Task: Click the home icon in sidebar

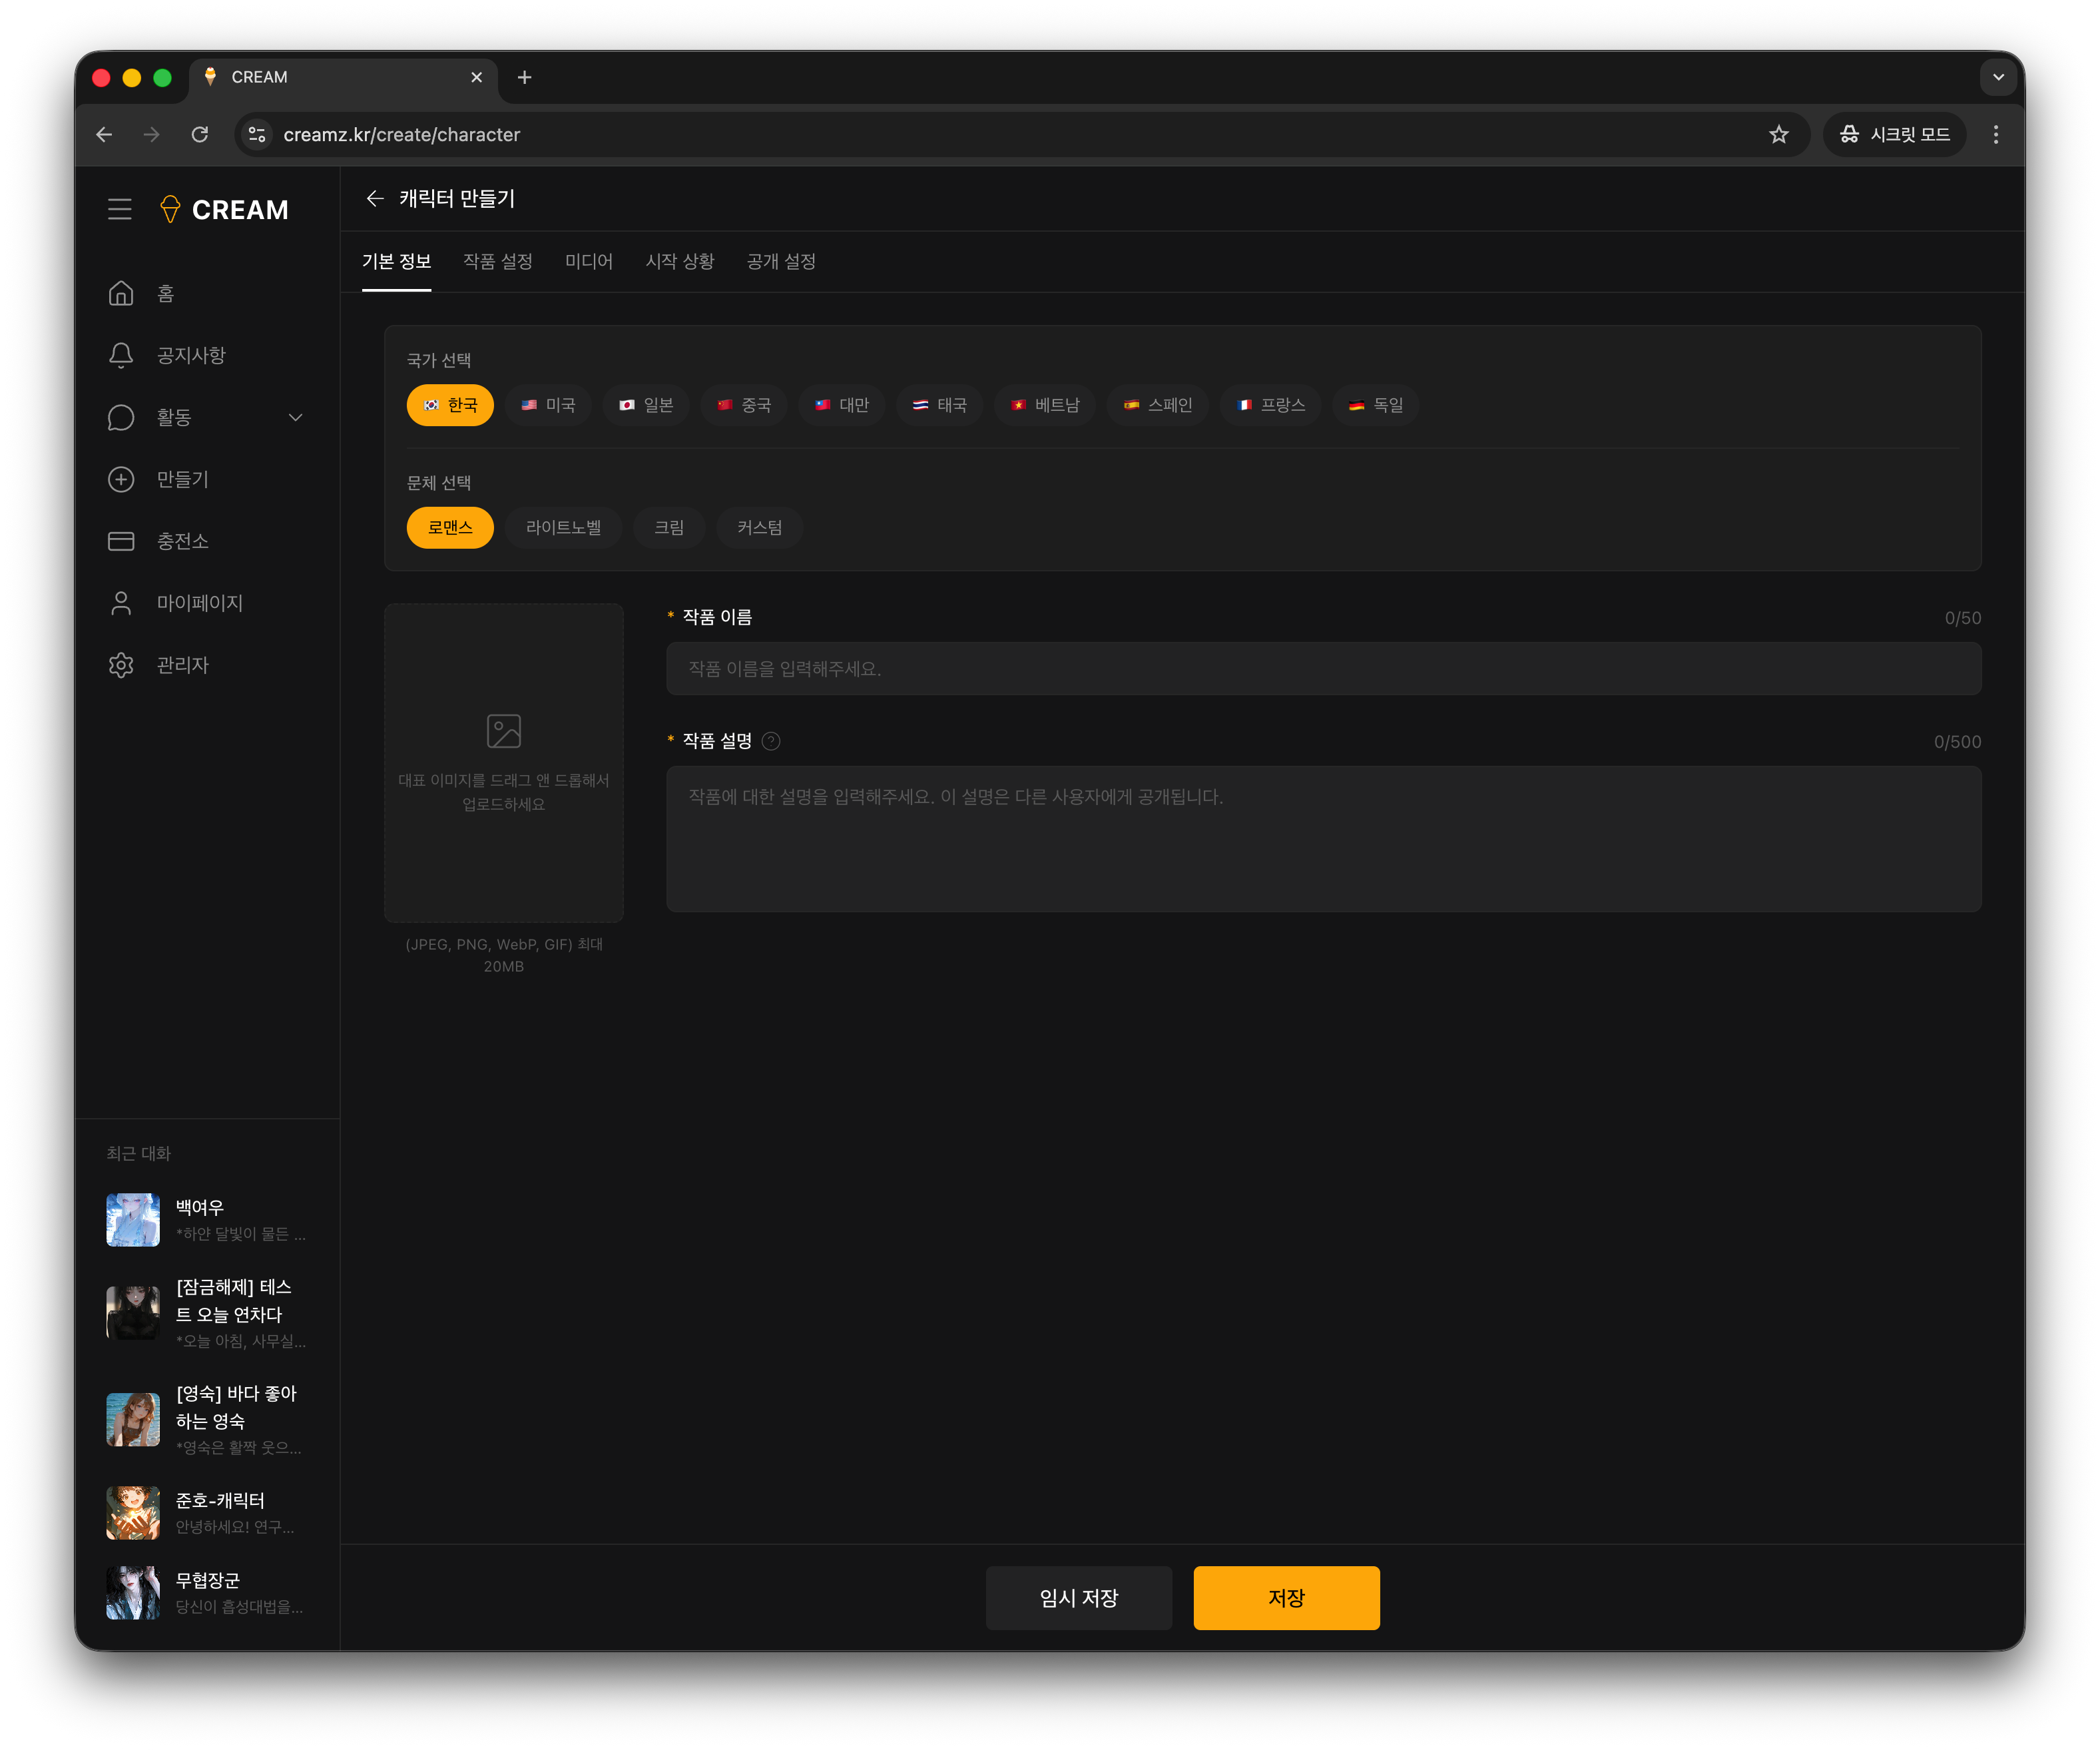Action: pos(121,293)
